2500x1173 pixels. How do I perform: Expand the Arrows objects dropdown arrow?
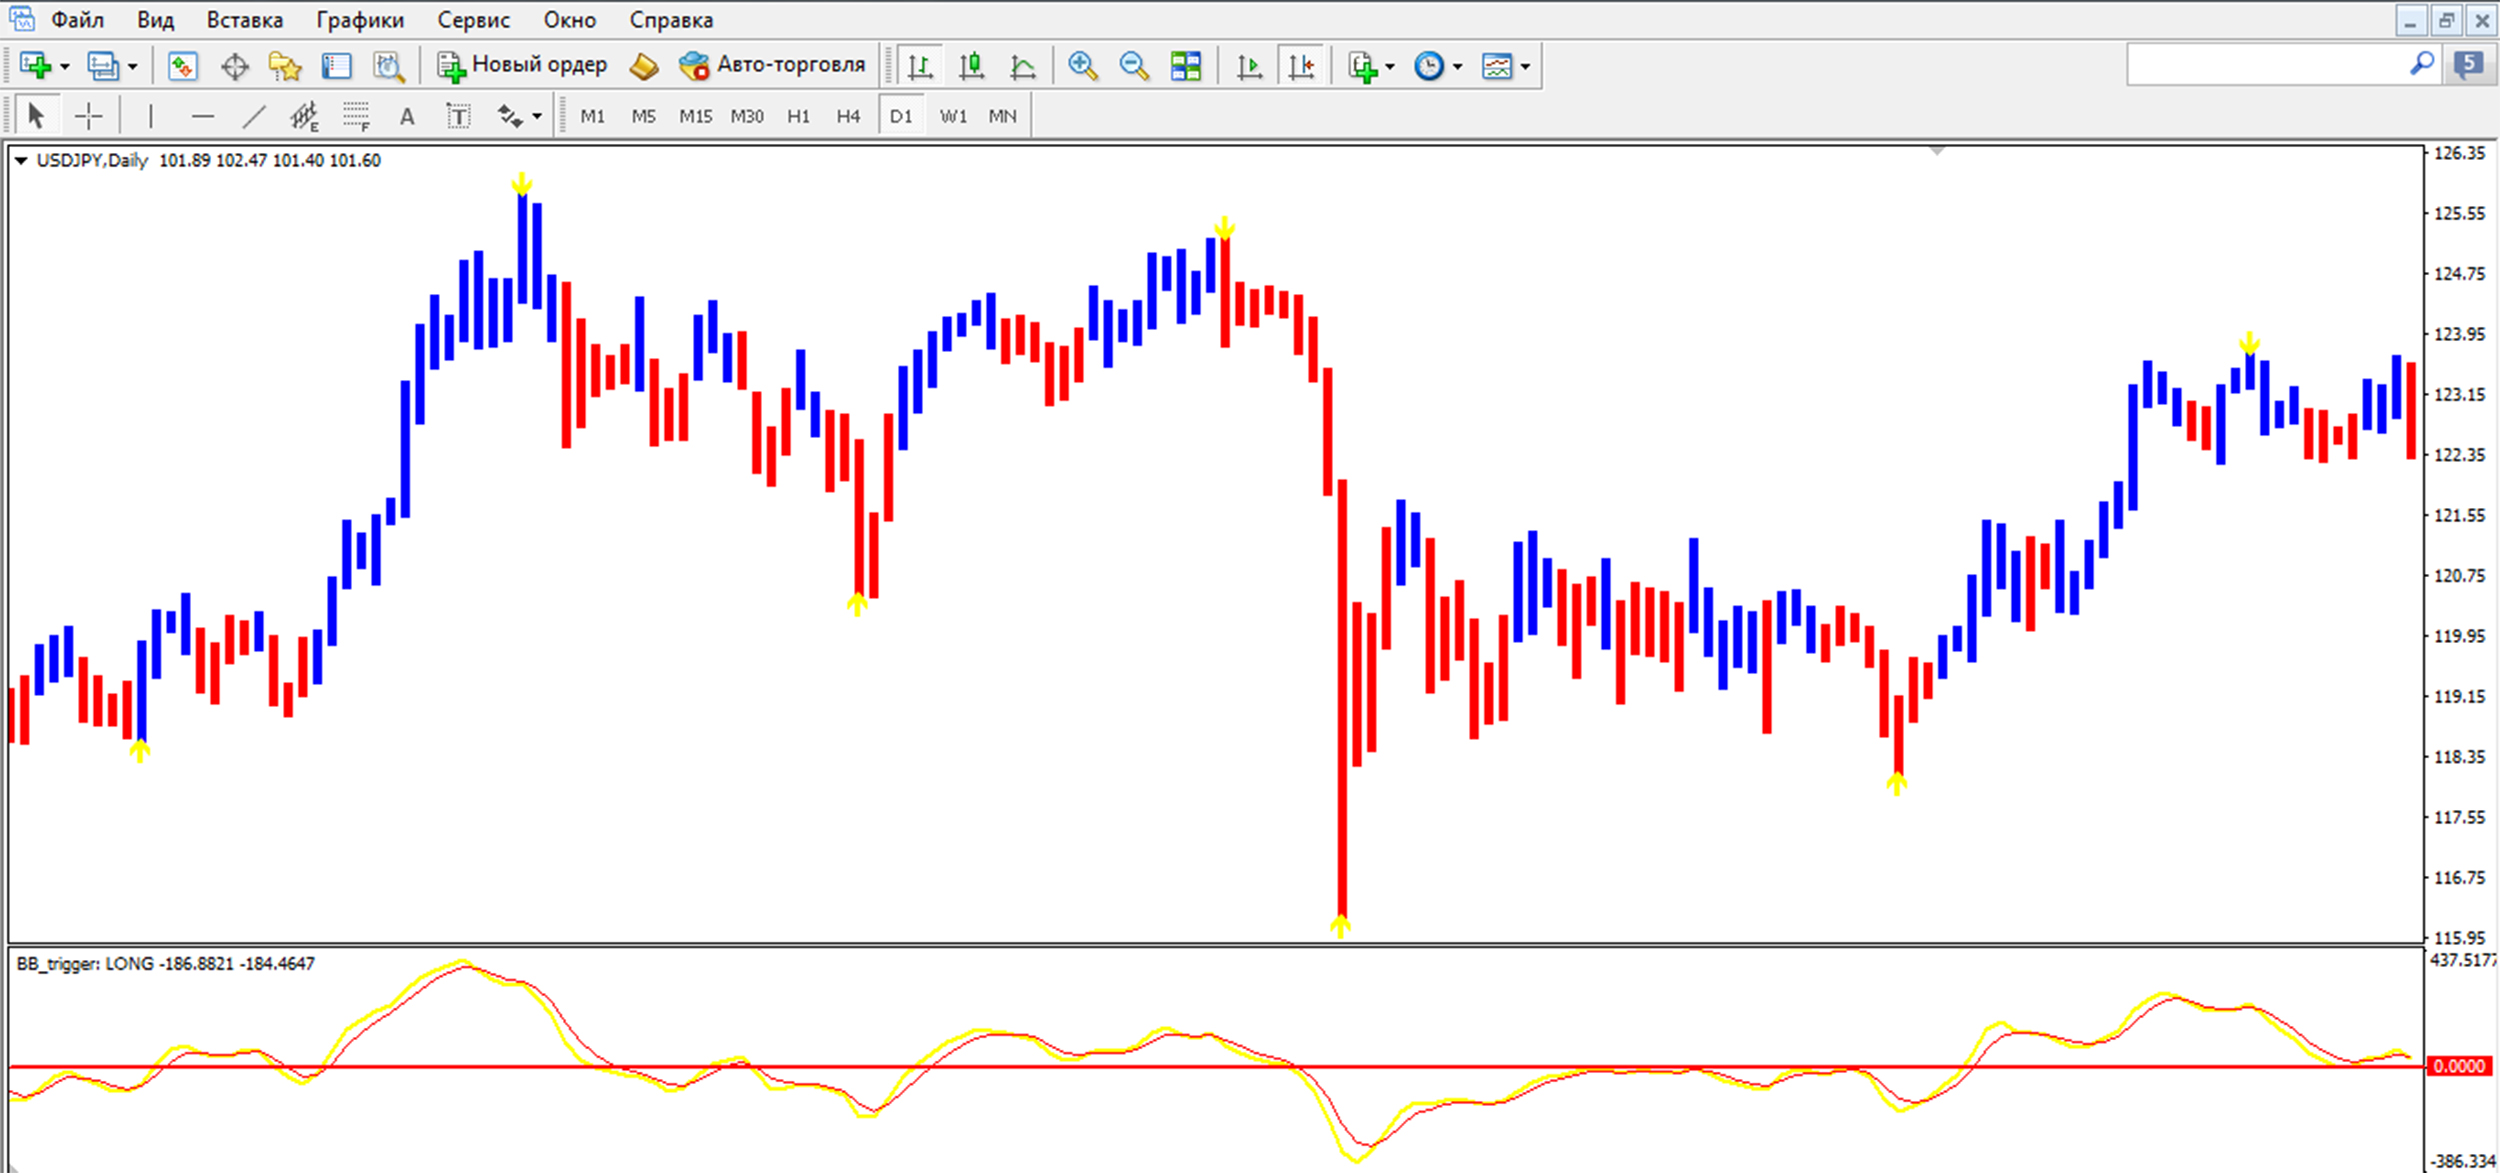pos(537,117)
